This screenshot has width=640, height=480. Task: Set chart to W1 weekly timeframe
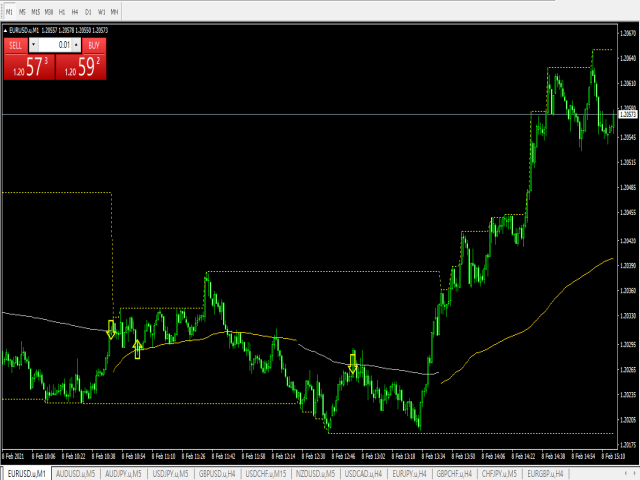coord(101,12)
